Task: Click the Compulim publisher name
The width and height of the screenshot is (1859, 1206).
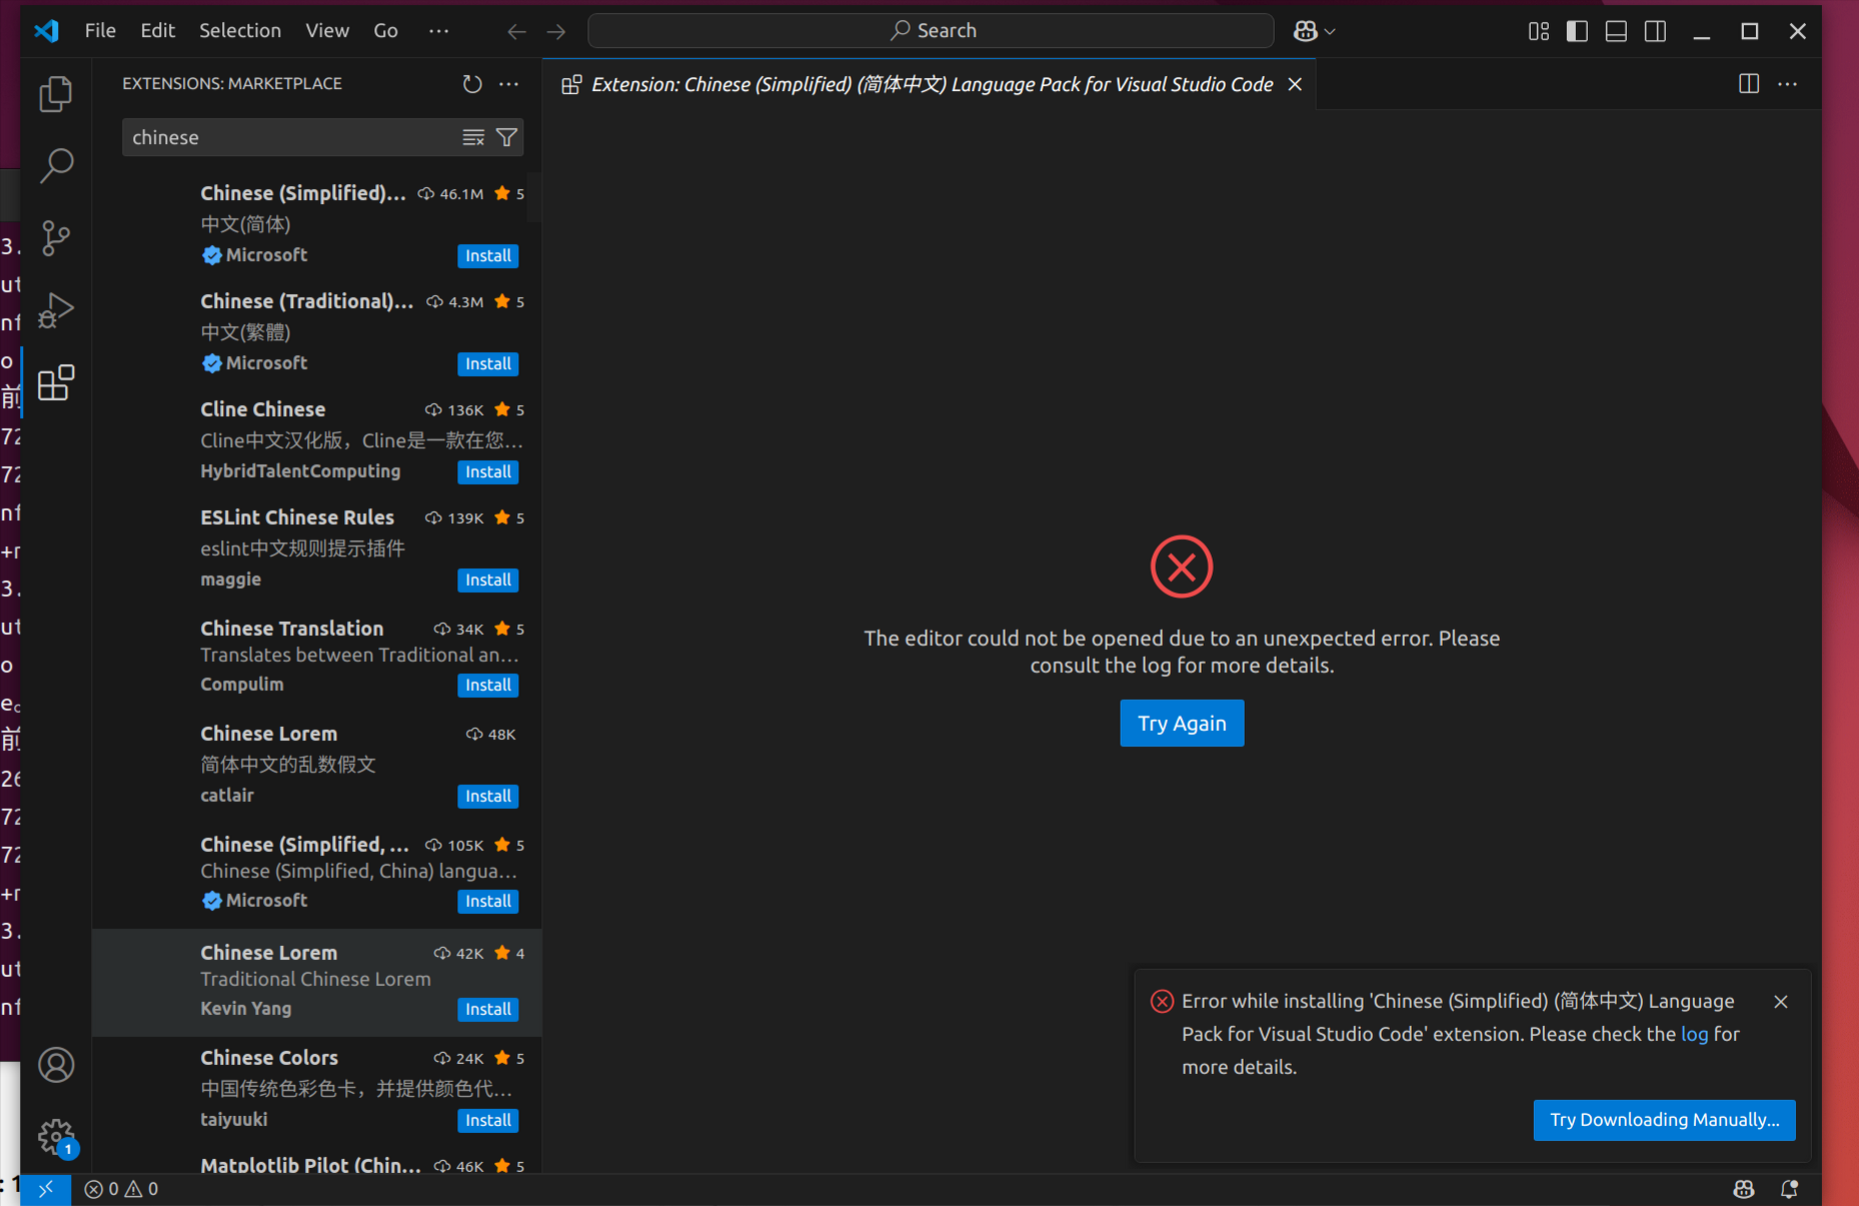Action: coord(242,684)
